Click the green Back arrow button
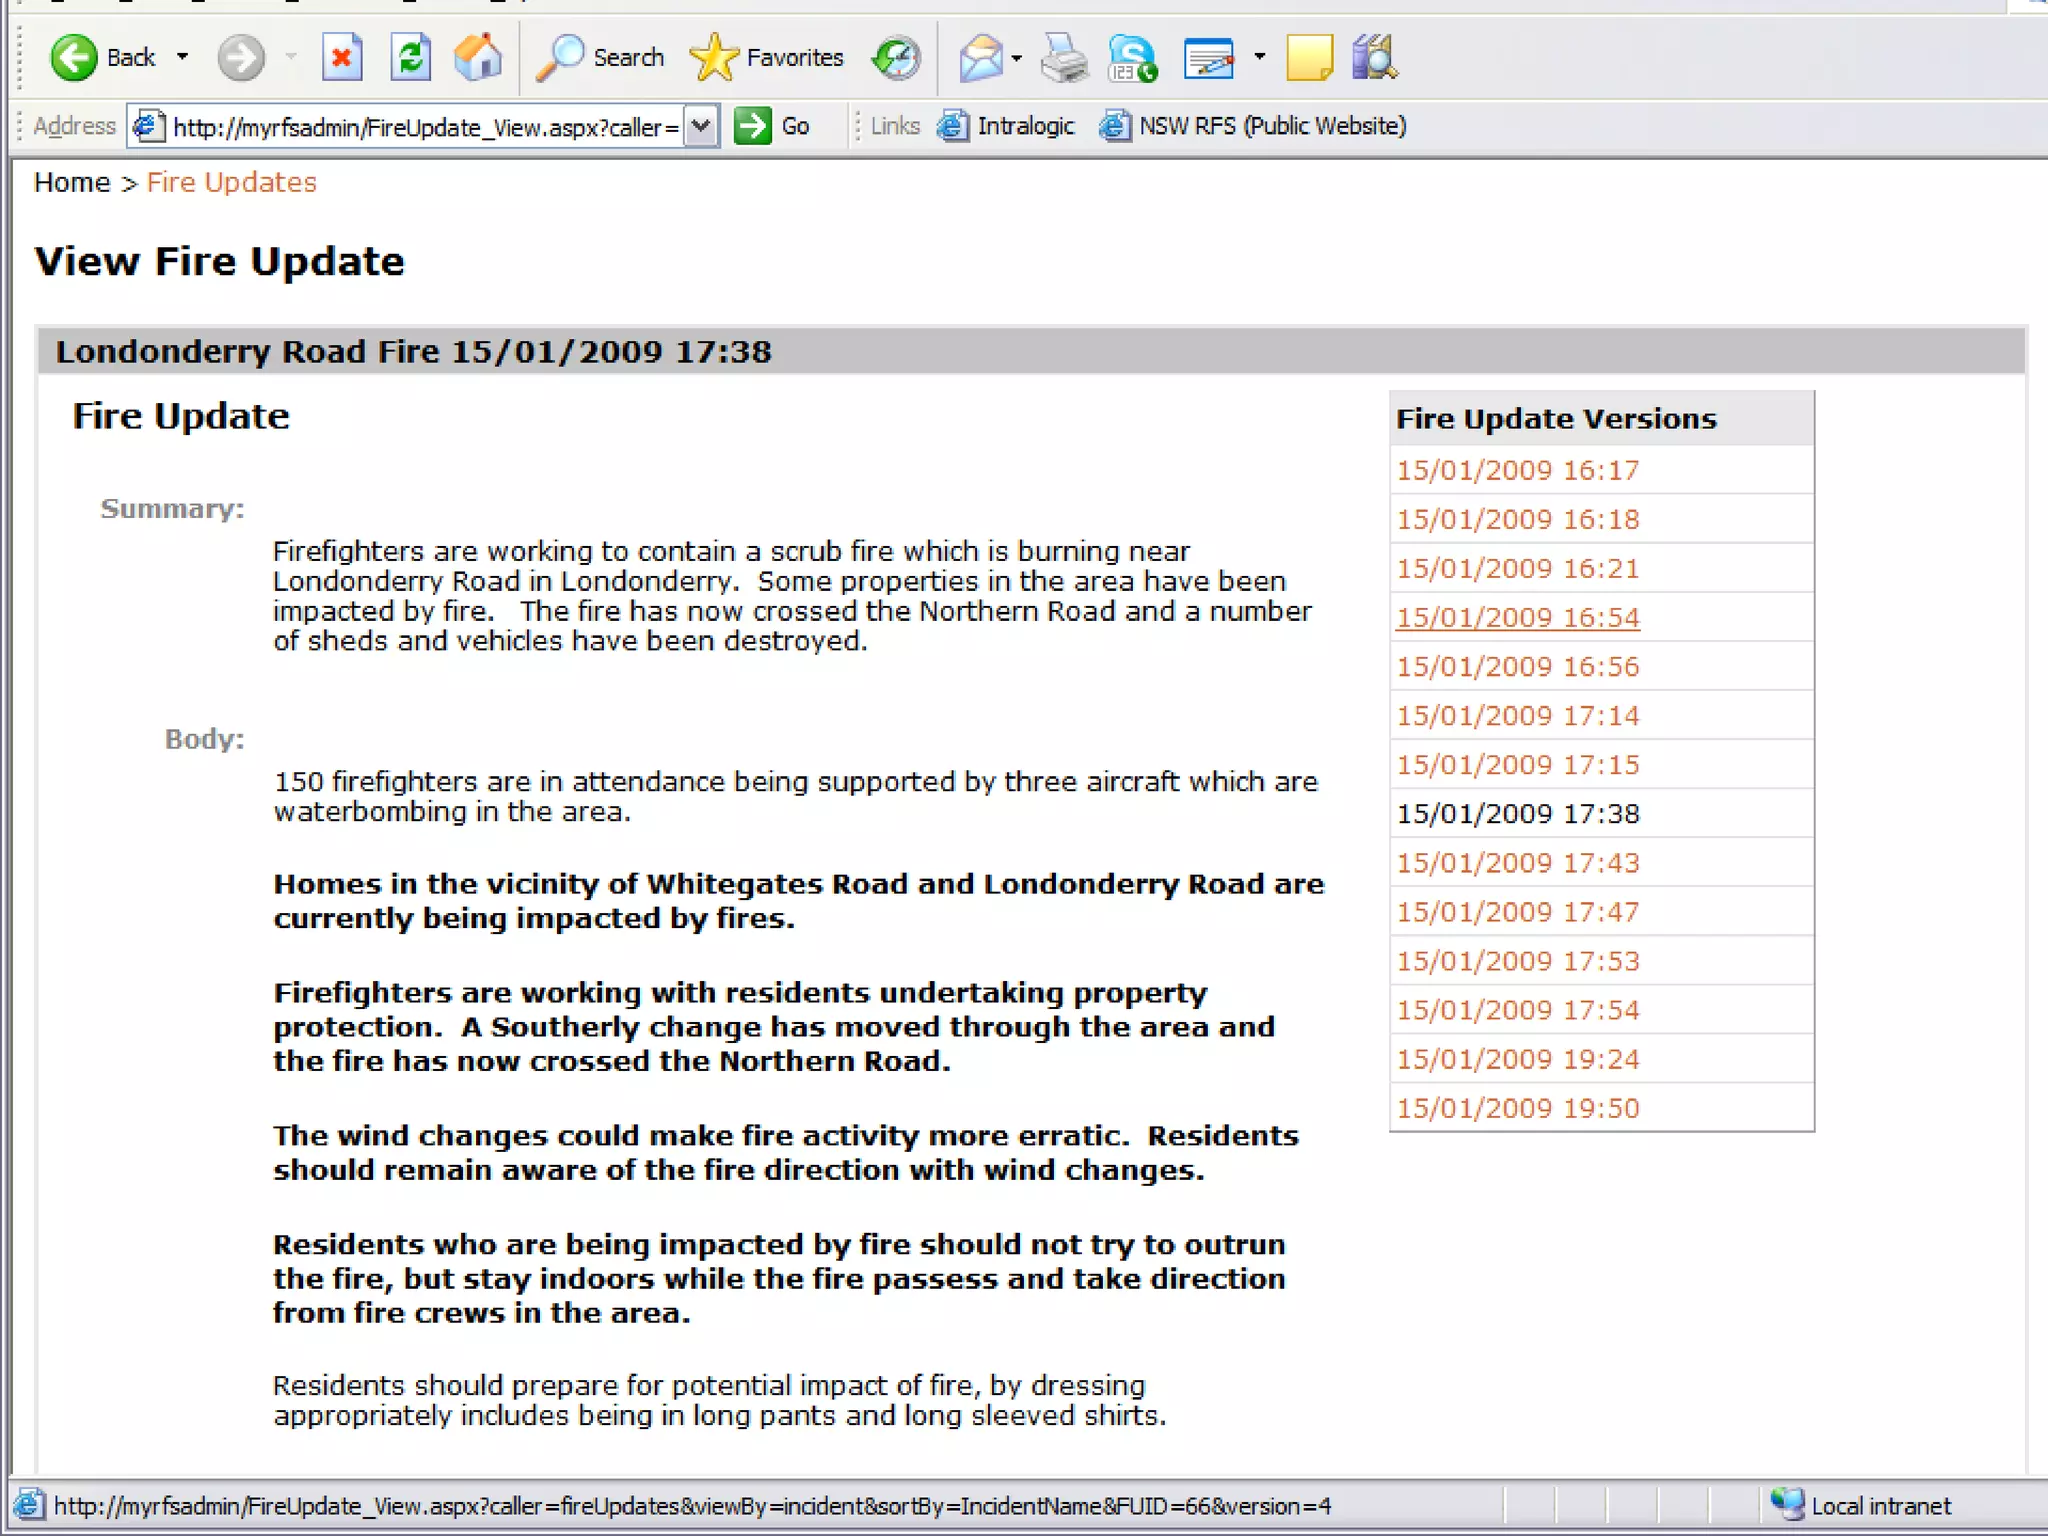The width and height of the screenshot is (2048, 1536). pos(74,57)
